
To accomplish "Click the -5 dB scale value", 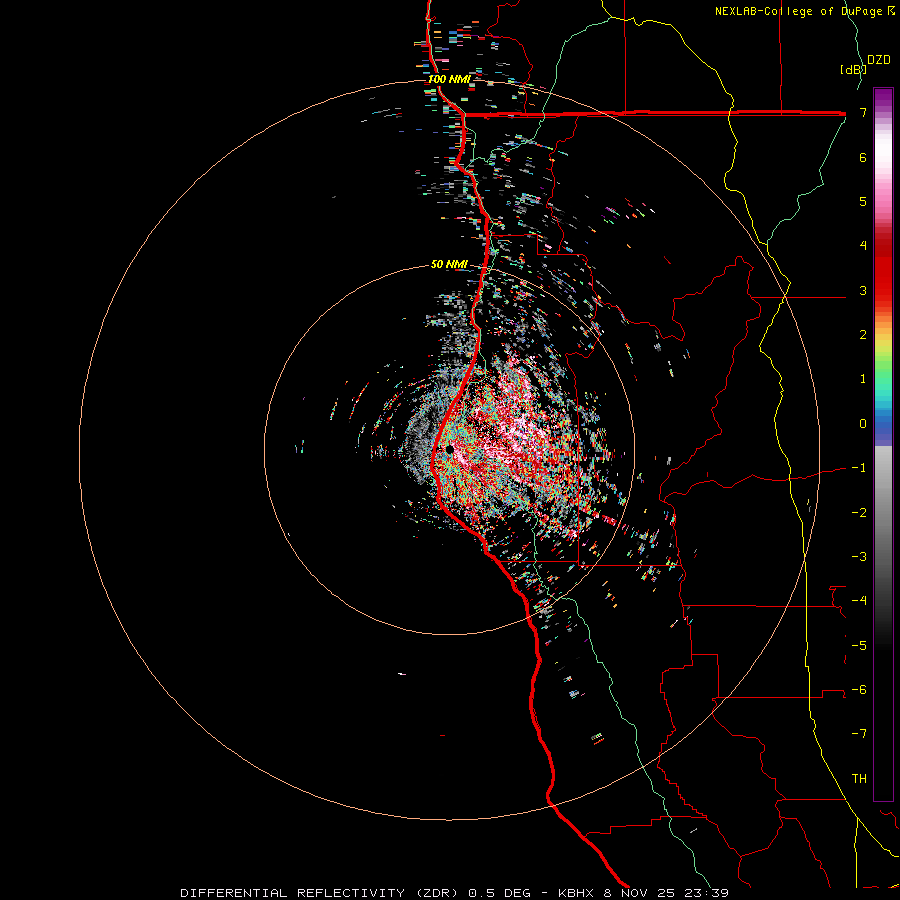I will click(859, 646).
